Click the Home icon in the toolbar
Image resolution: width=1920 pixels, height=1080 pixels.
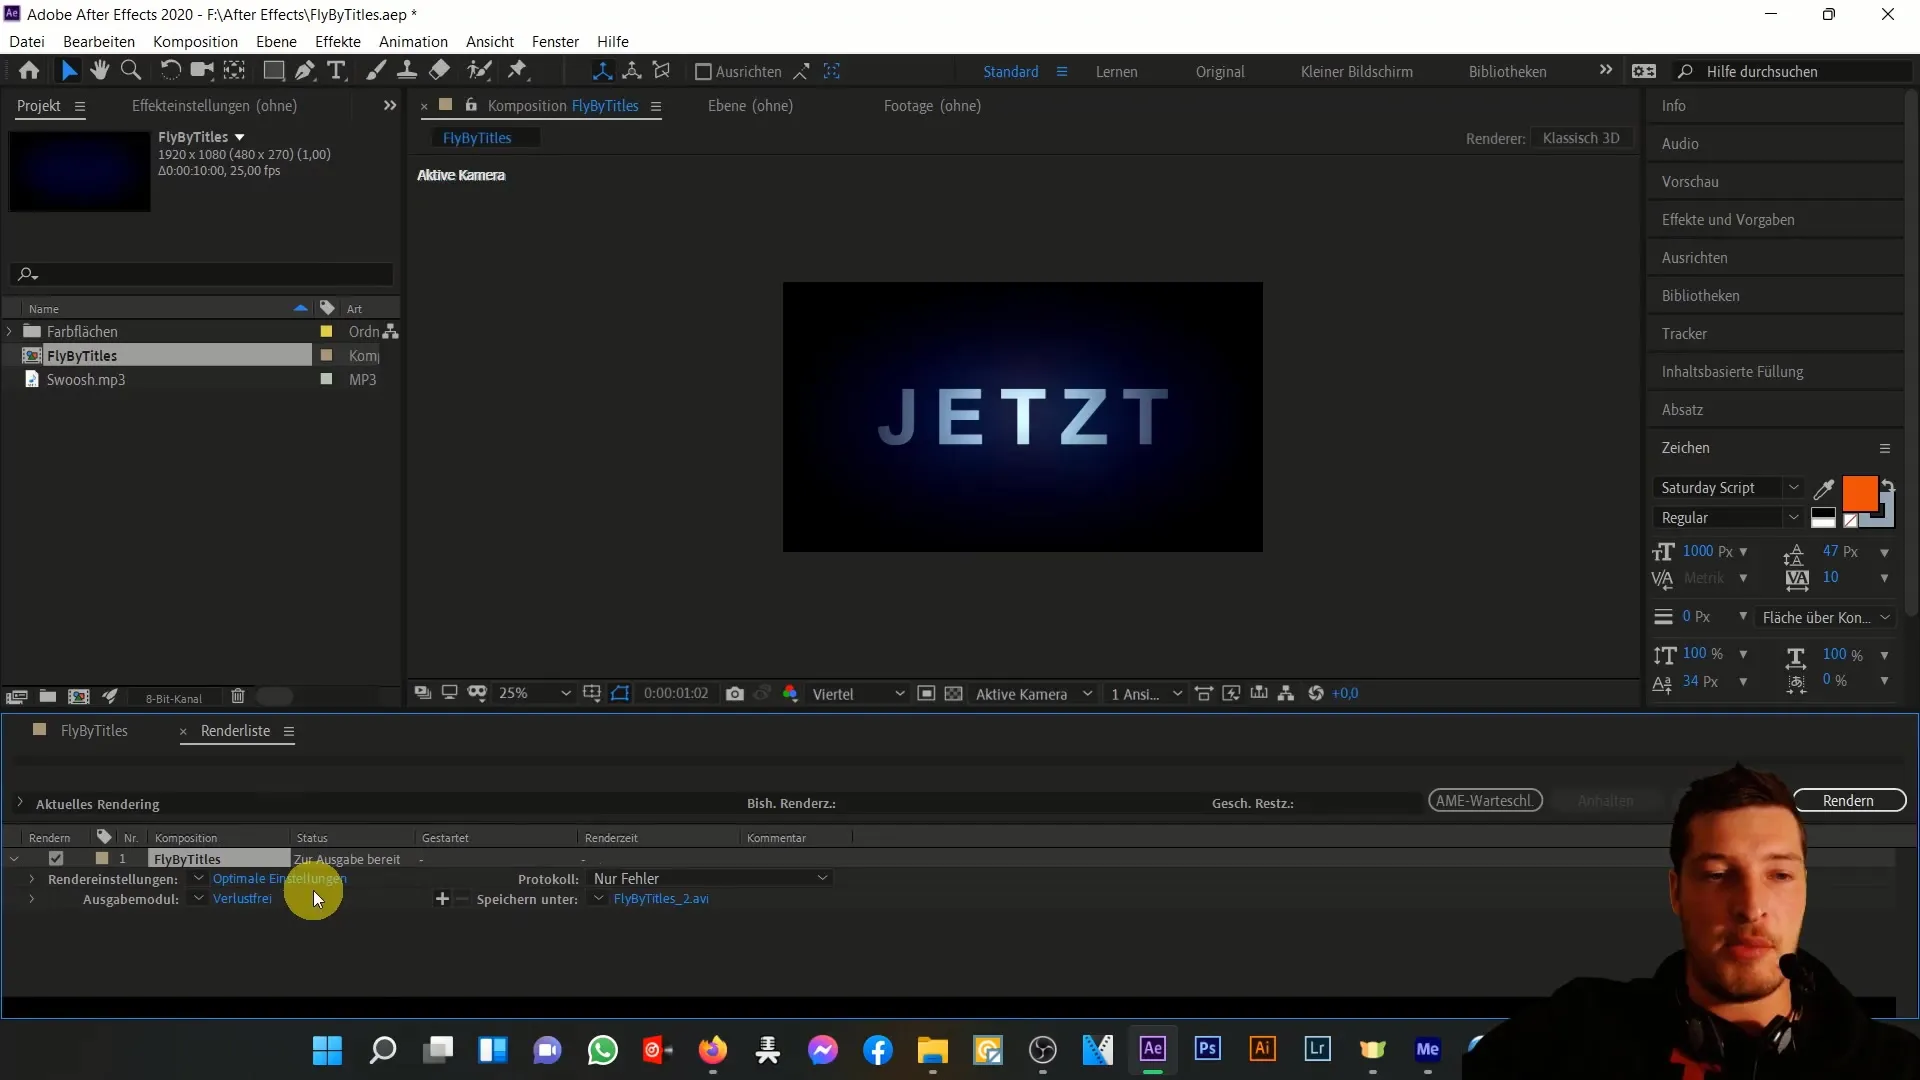pos(29,71)
